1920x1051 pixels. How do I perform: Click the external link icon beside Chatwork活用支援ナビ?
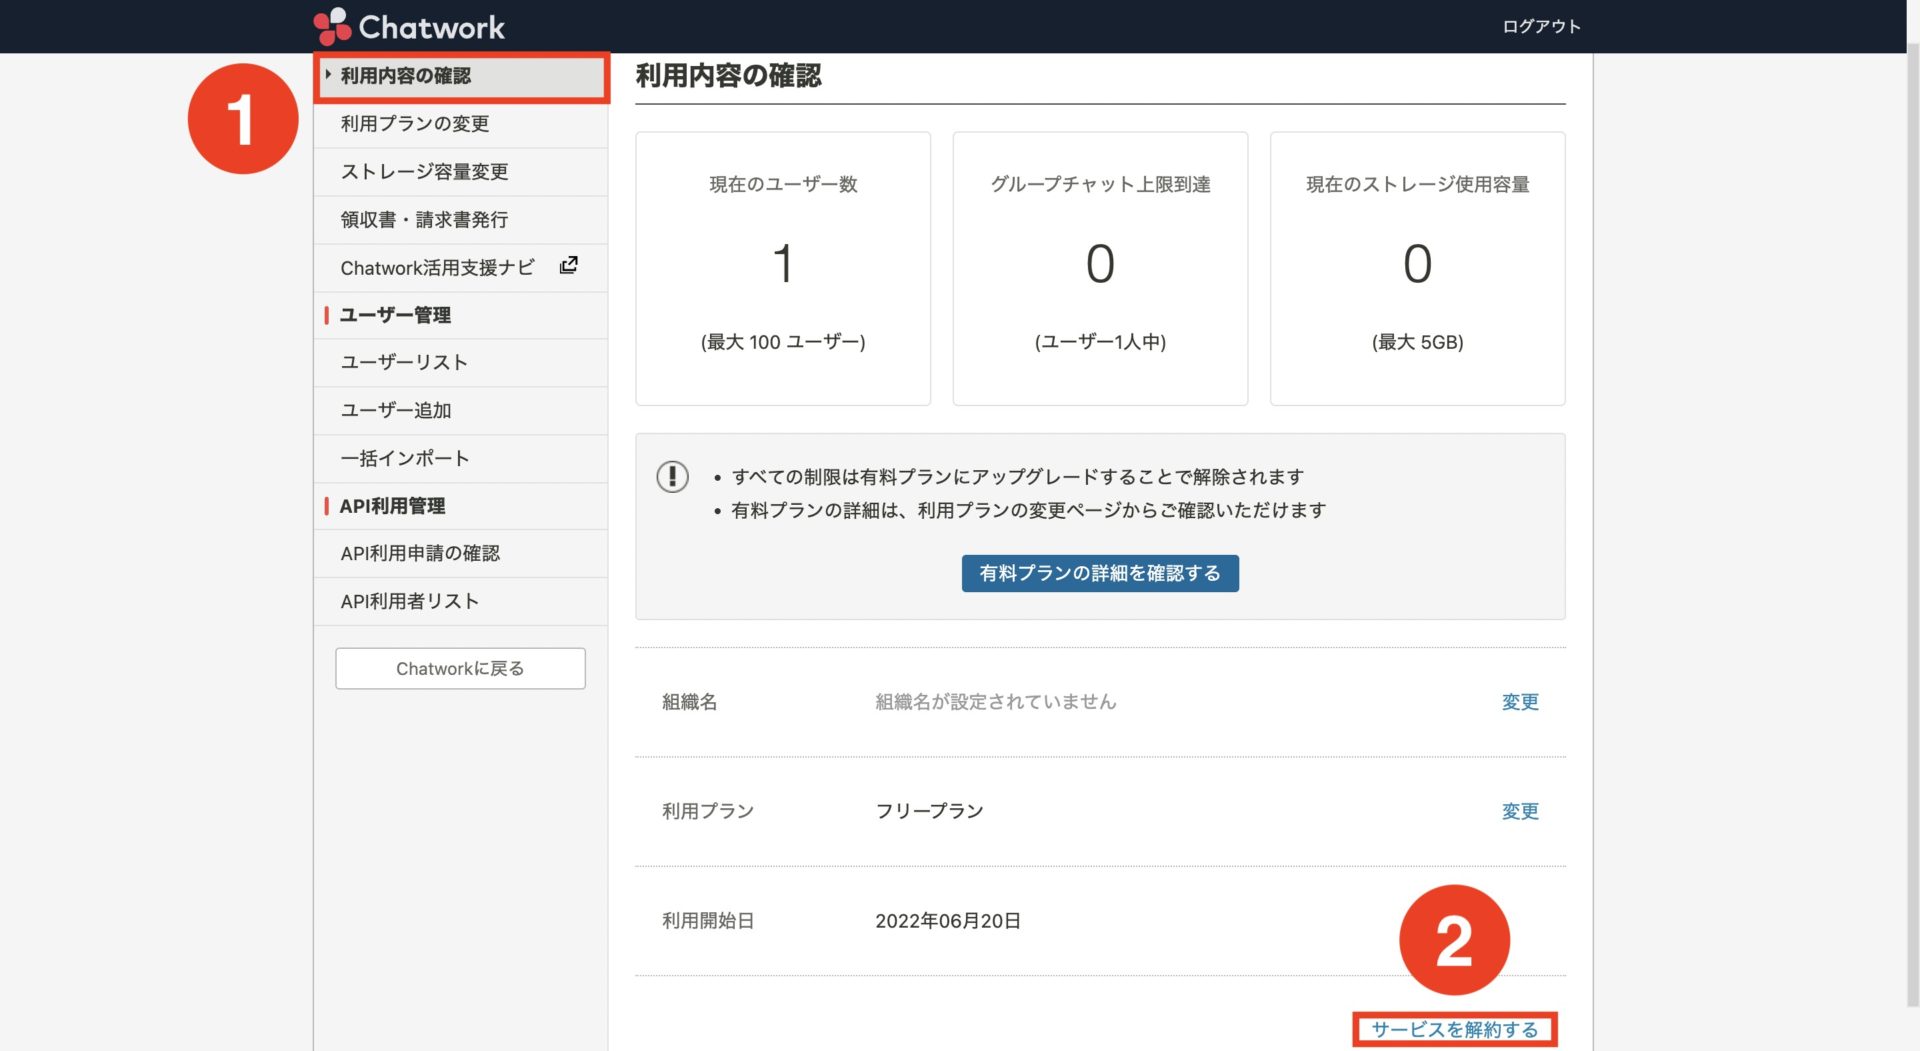tap(568, 265)
